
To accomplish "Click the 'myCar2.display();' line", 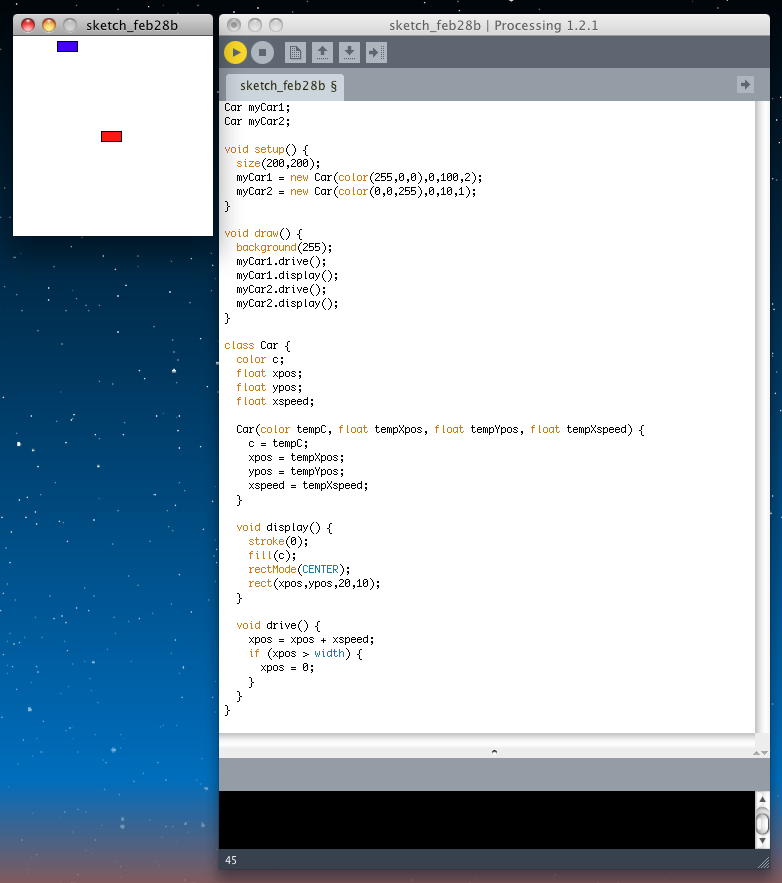I will 287,304.
